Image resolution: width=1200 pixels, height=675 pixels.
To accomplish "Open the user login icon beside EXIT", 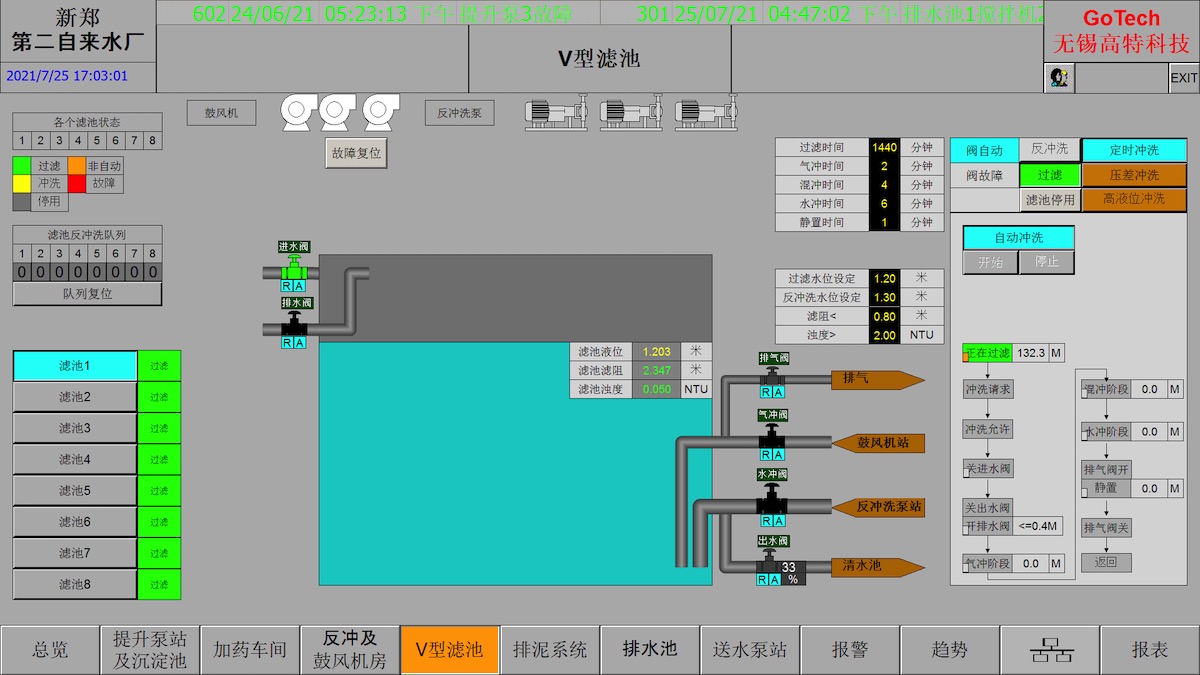I will (x=1058, y=77).
